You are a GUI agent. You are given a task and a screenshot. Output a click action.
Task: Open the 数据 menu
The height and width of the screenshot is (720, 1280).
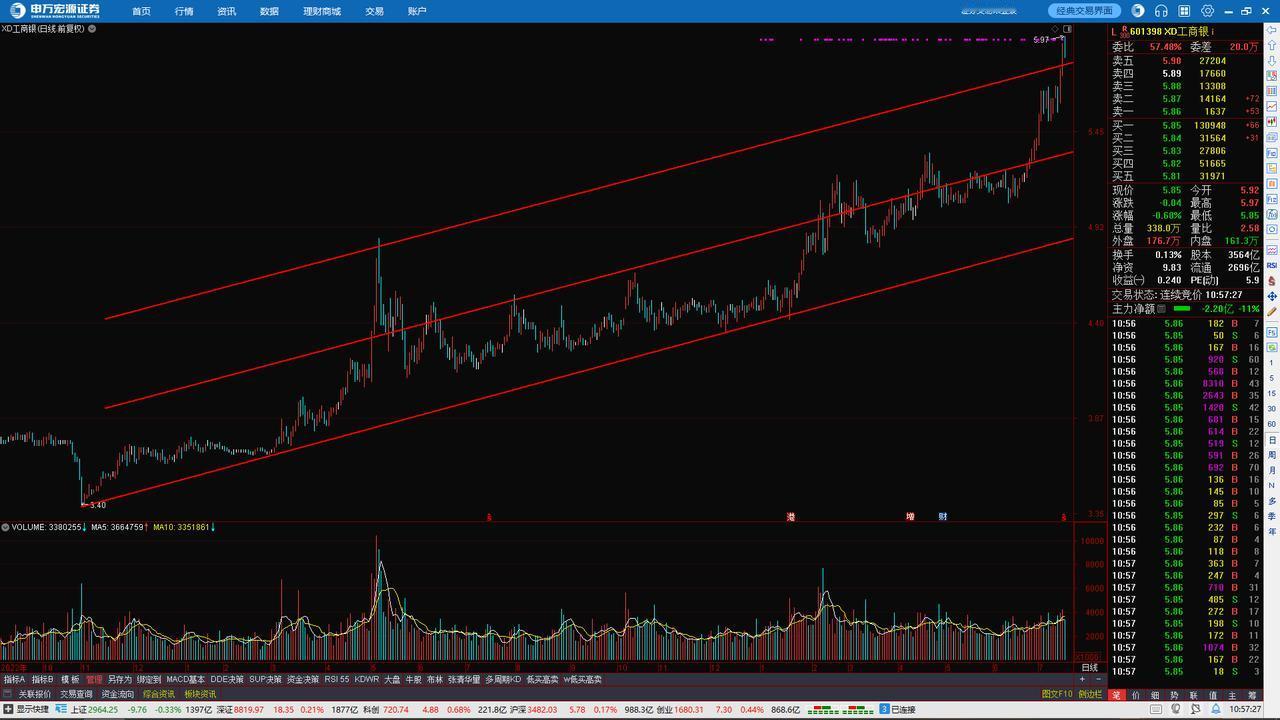[x=269, y=11]
